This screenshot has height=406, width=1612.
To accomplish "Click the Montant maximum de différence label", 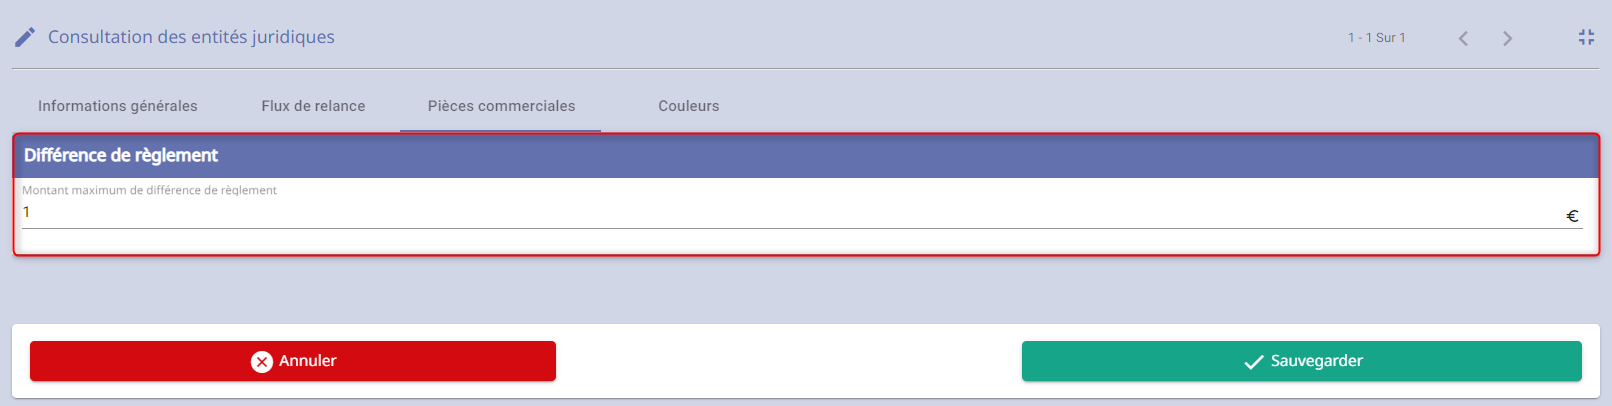I will coord(149,190).
